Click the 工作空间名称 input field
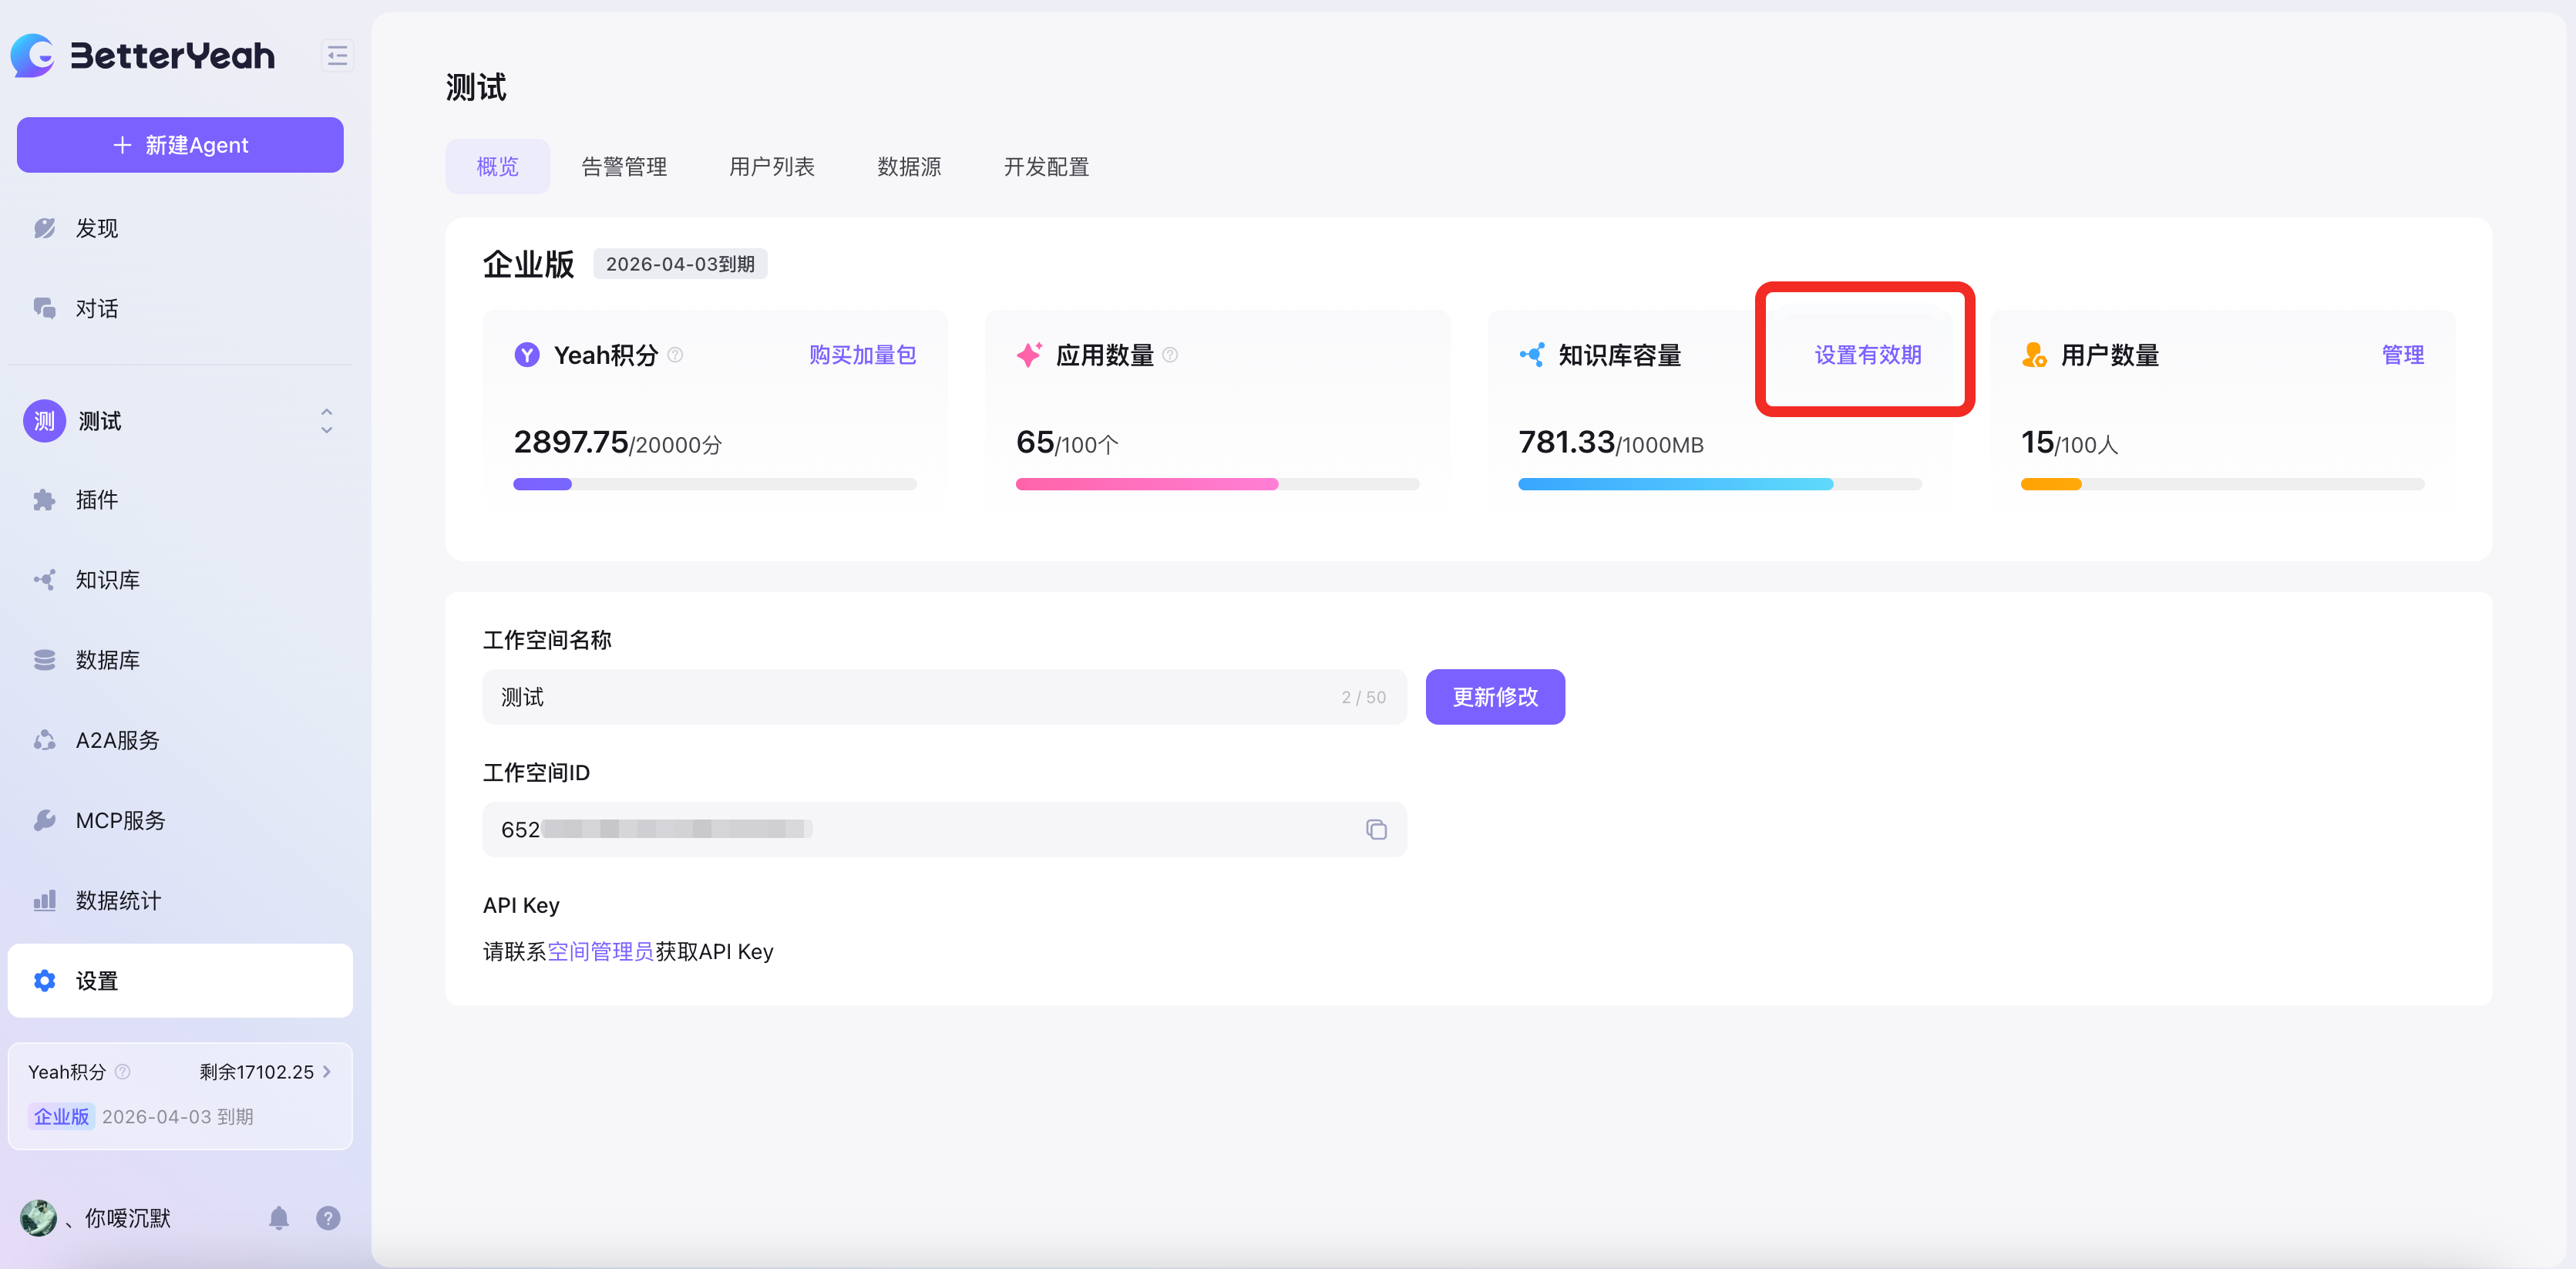 pos(920,697)
